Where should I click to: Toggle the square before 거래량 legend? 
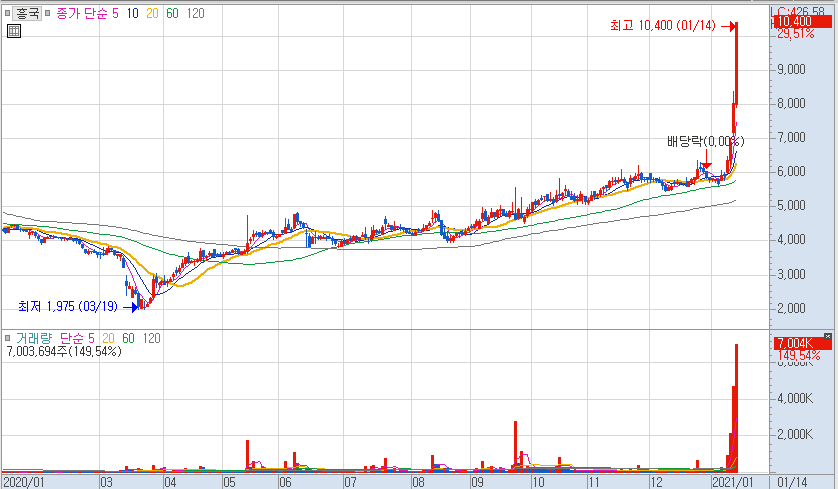7,338
